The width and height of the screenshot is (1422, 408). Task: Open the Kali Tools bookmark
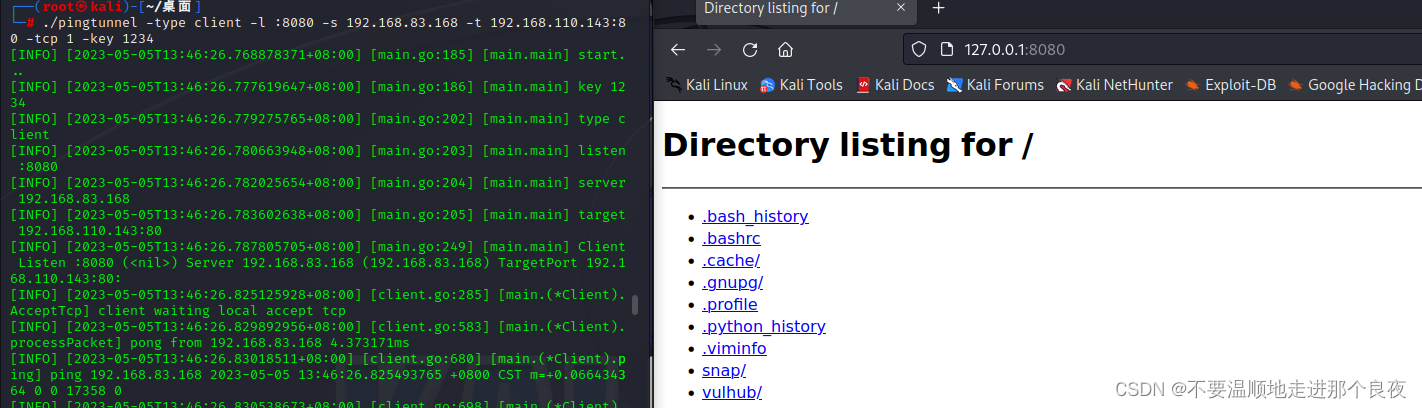click(801, 85)
